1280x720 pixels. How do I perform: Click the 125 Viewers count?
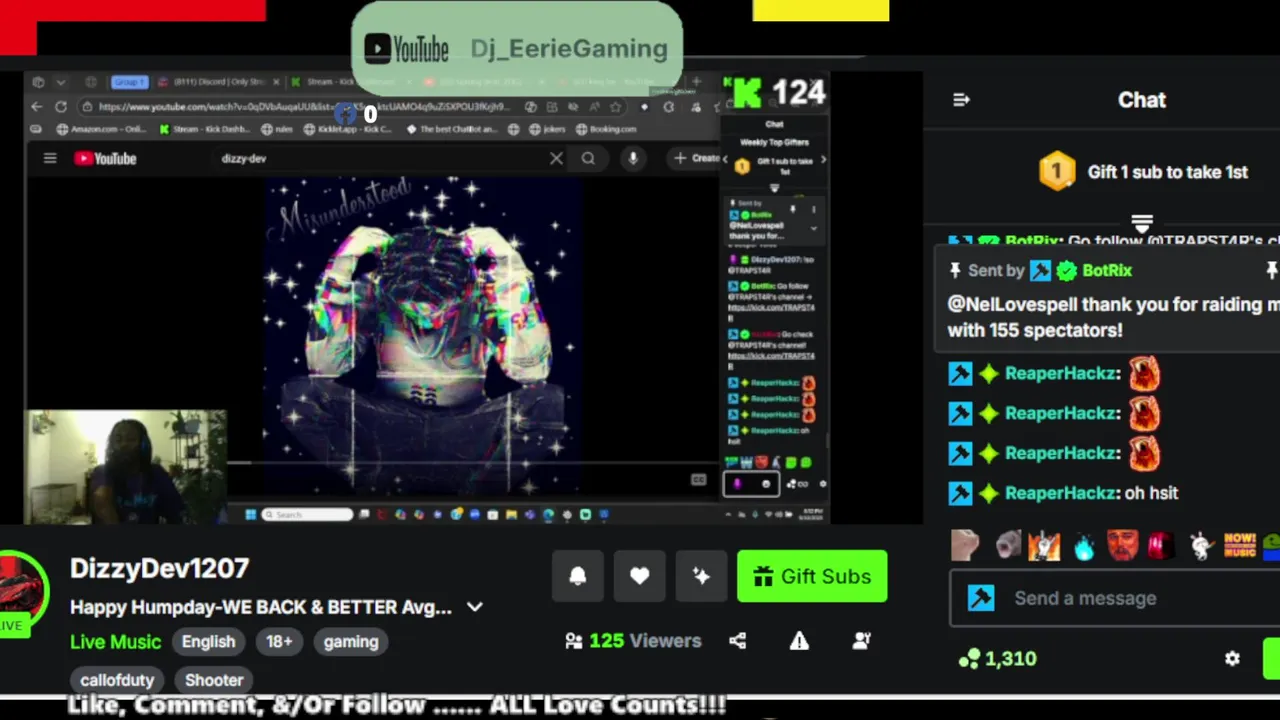pos(634,641)
